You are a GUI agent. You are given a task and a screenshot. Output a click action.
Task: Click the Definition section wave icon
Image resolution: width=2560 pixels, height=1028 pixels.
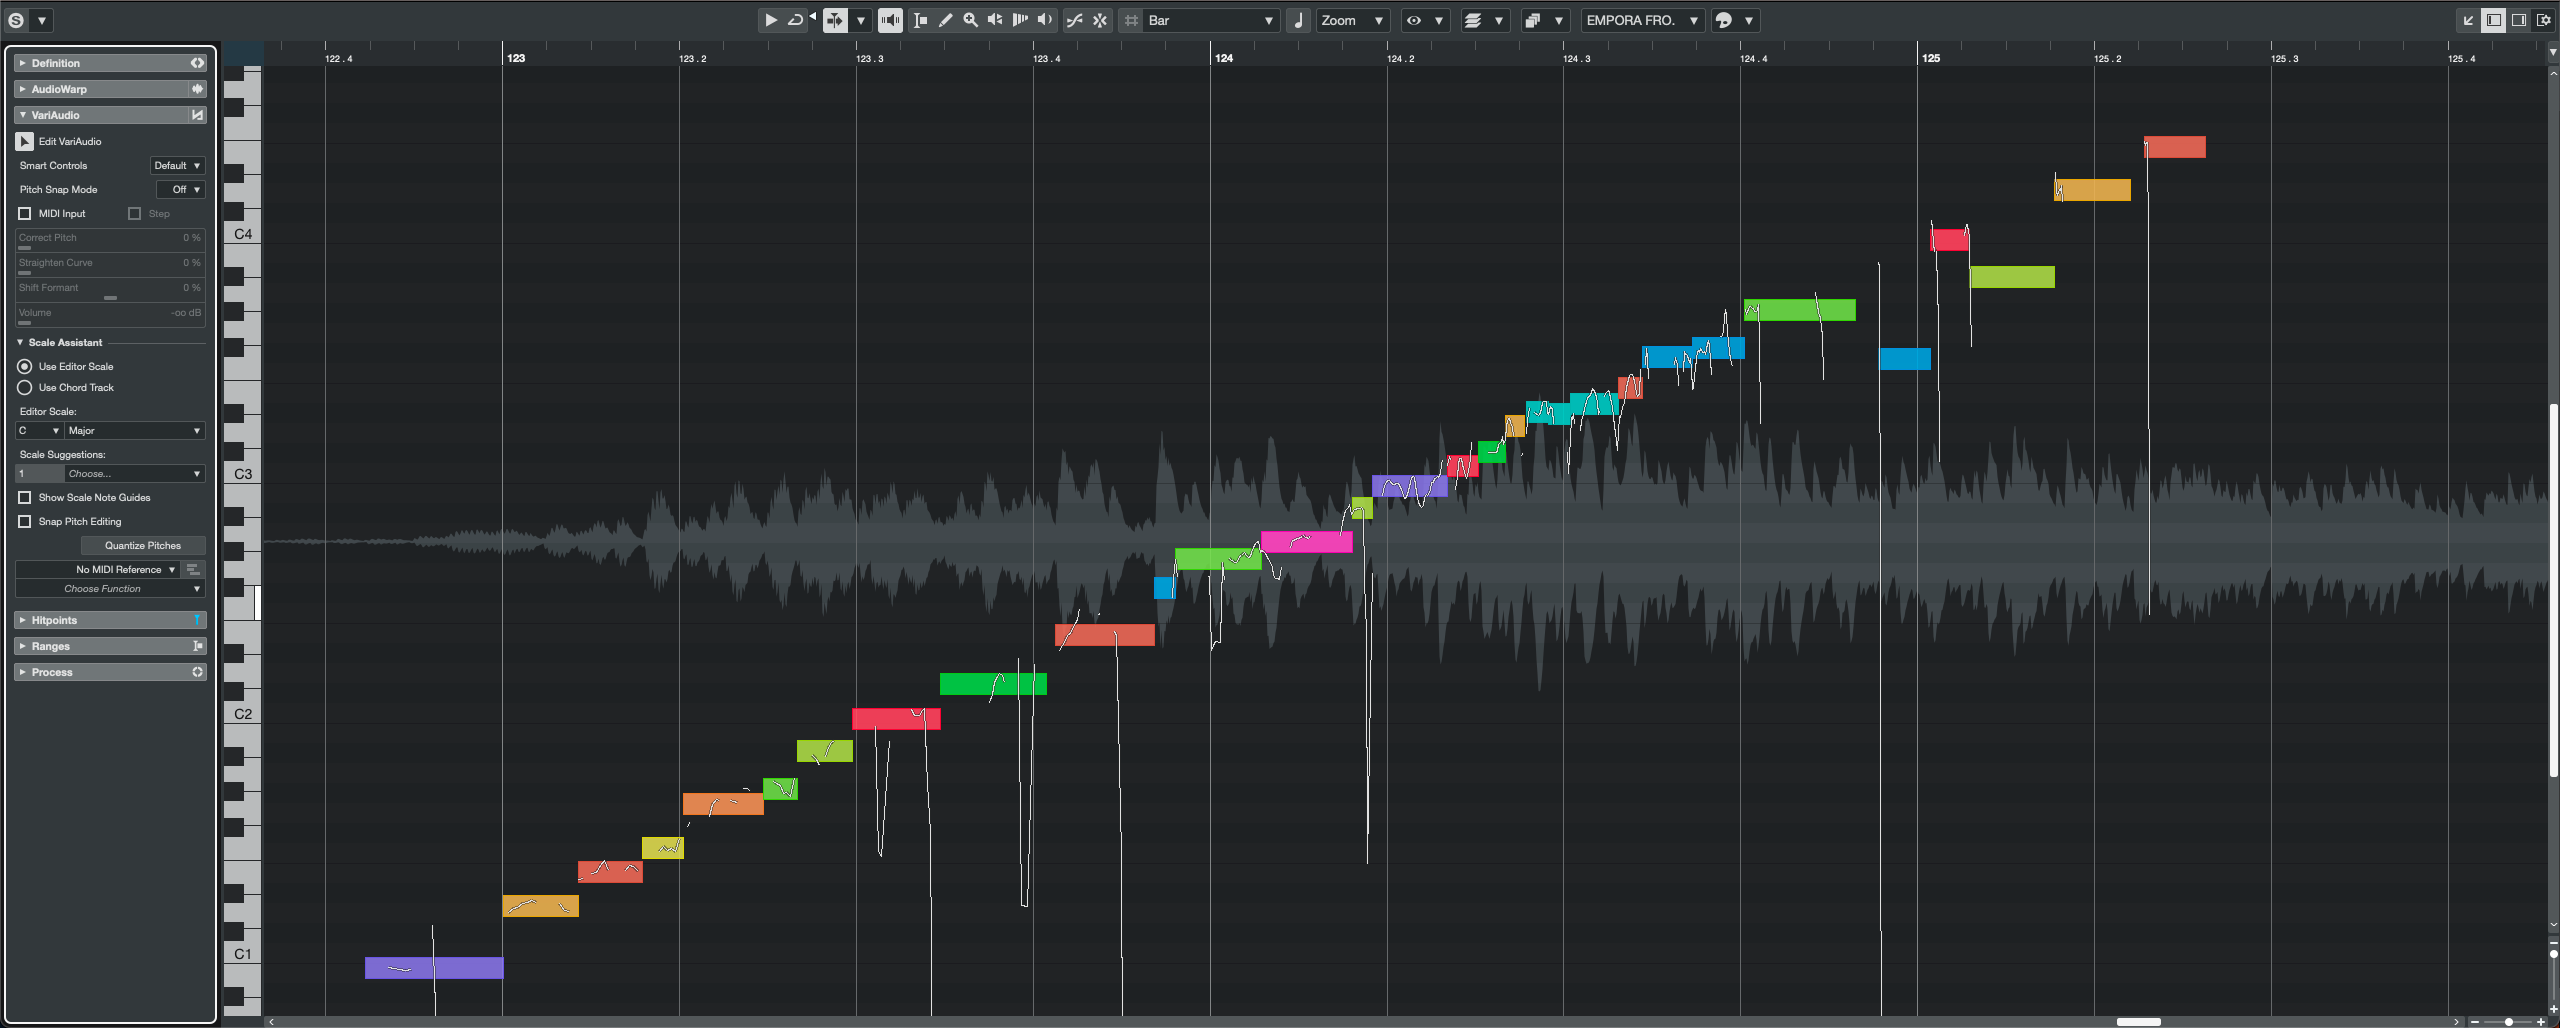197,63
